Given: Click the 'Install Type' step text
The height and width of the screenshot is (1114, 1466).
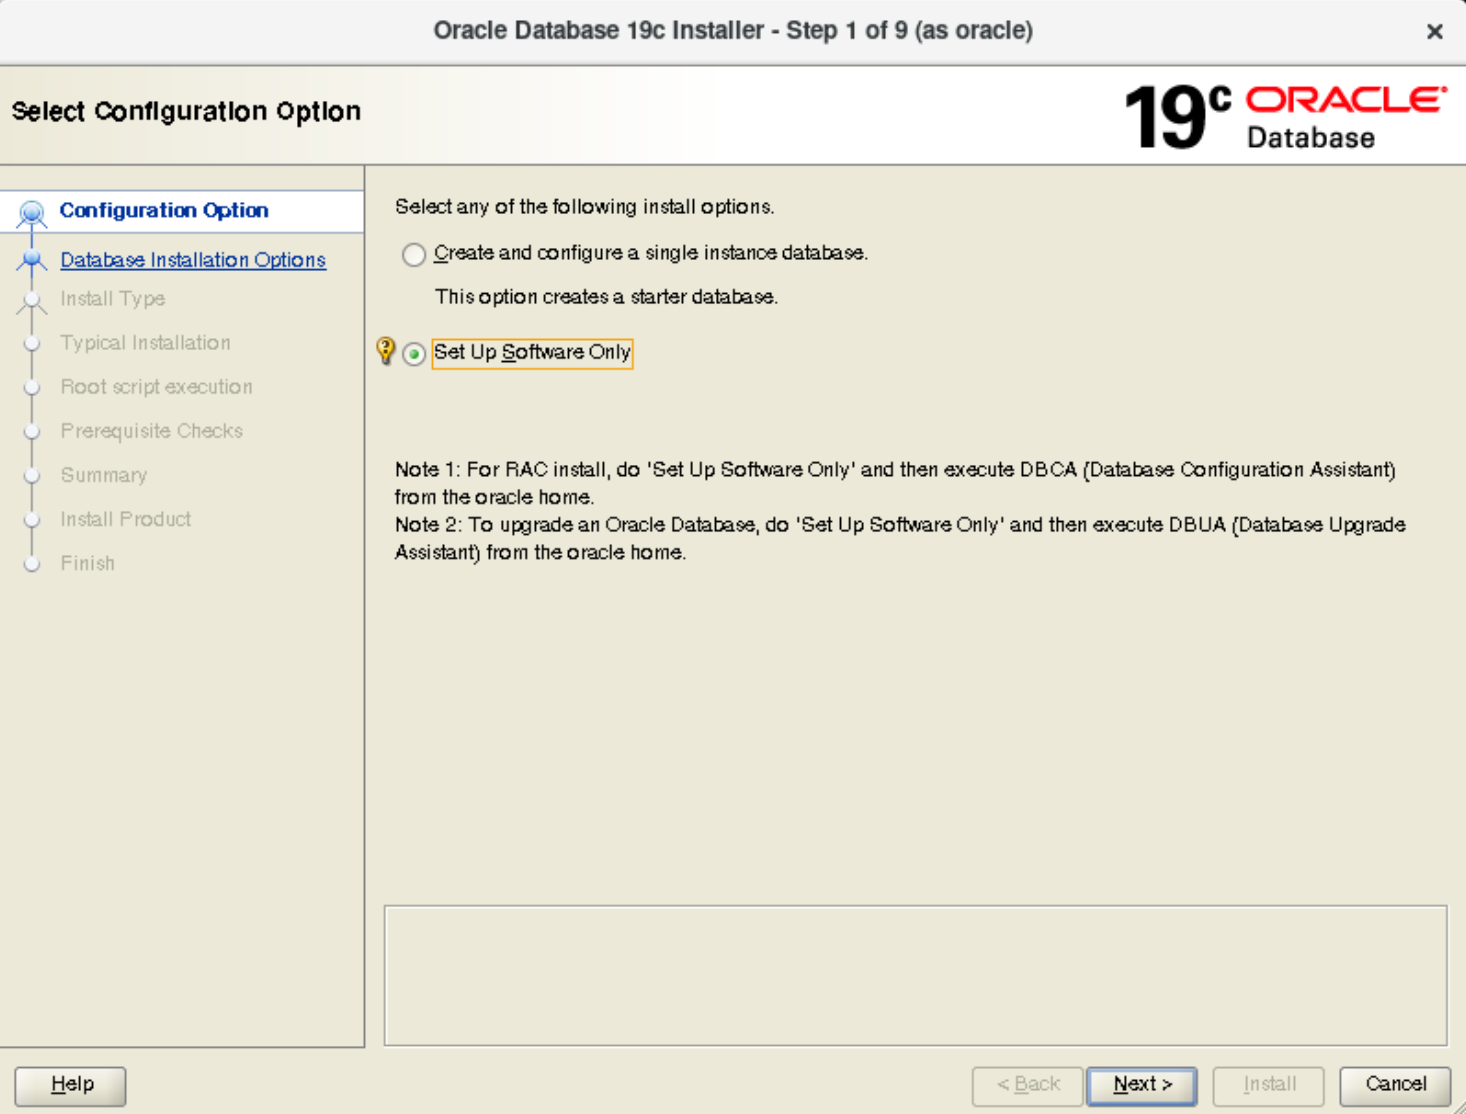Looking at the screenshot, I should (x=113, y=299).
